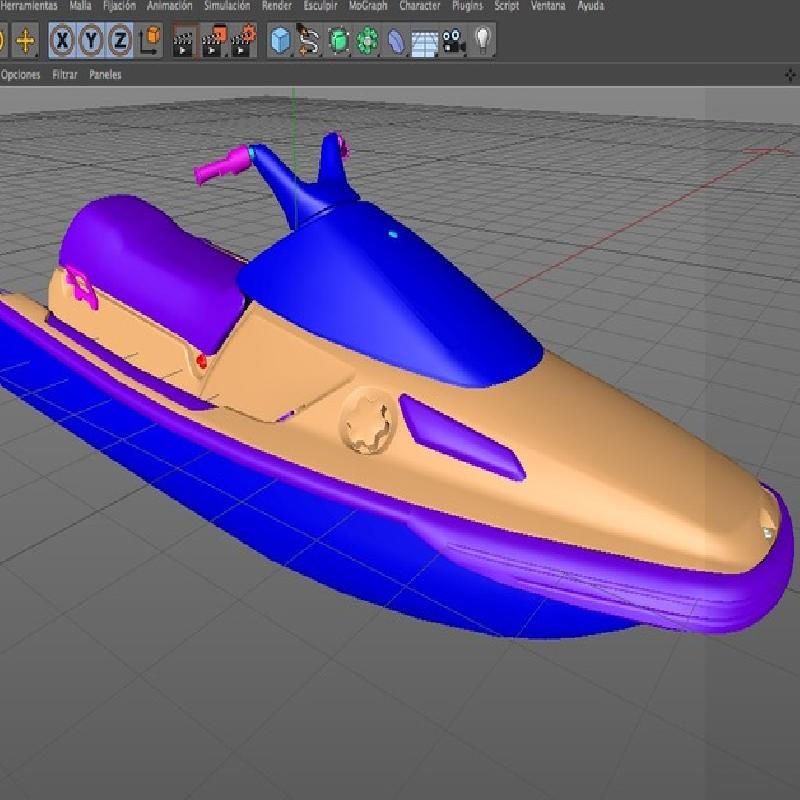Open the Simulación menu
Image resolution: width=800 pixels, height=800 pixels.
[227, 6]
